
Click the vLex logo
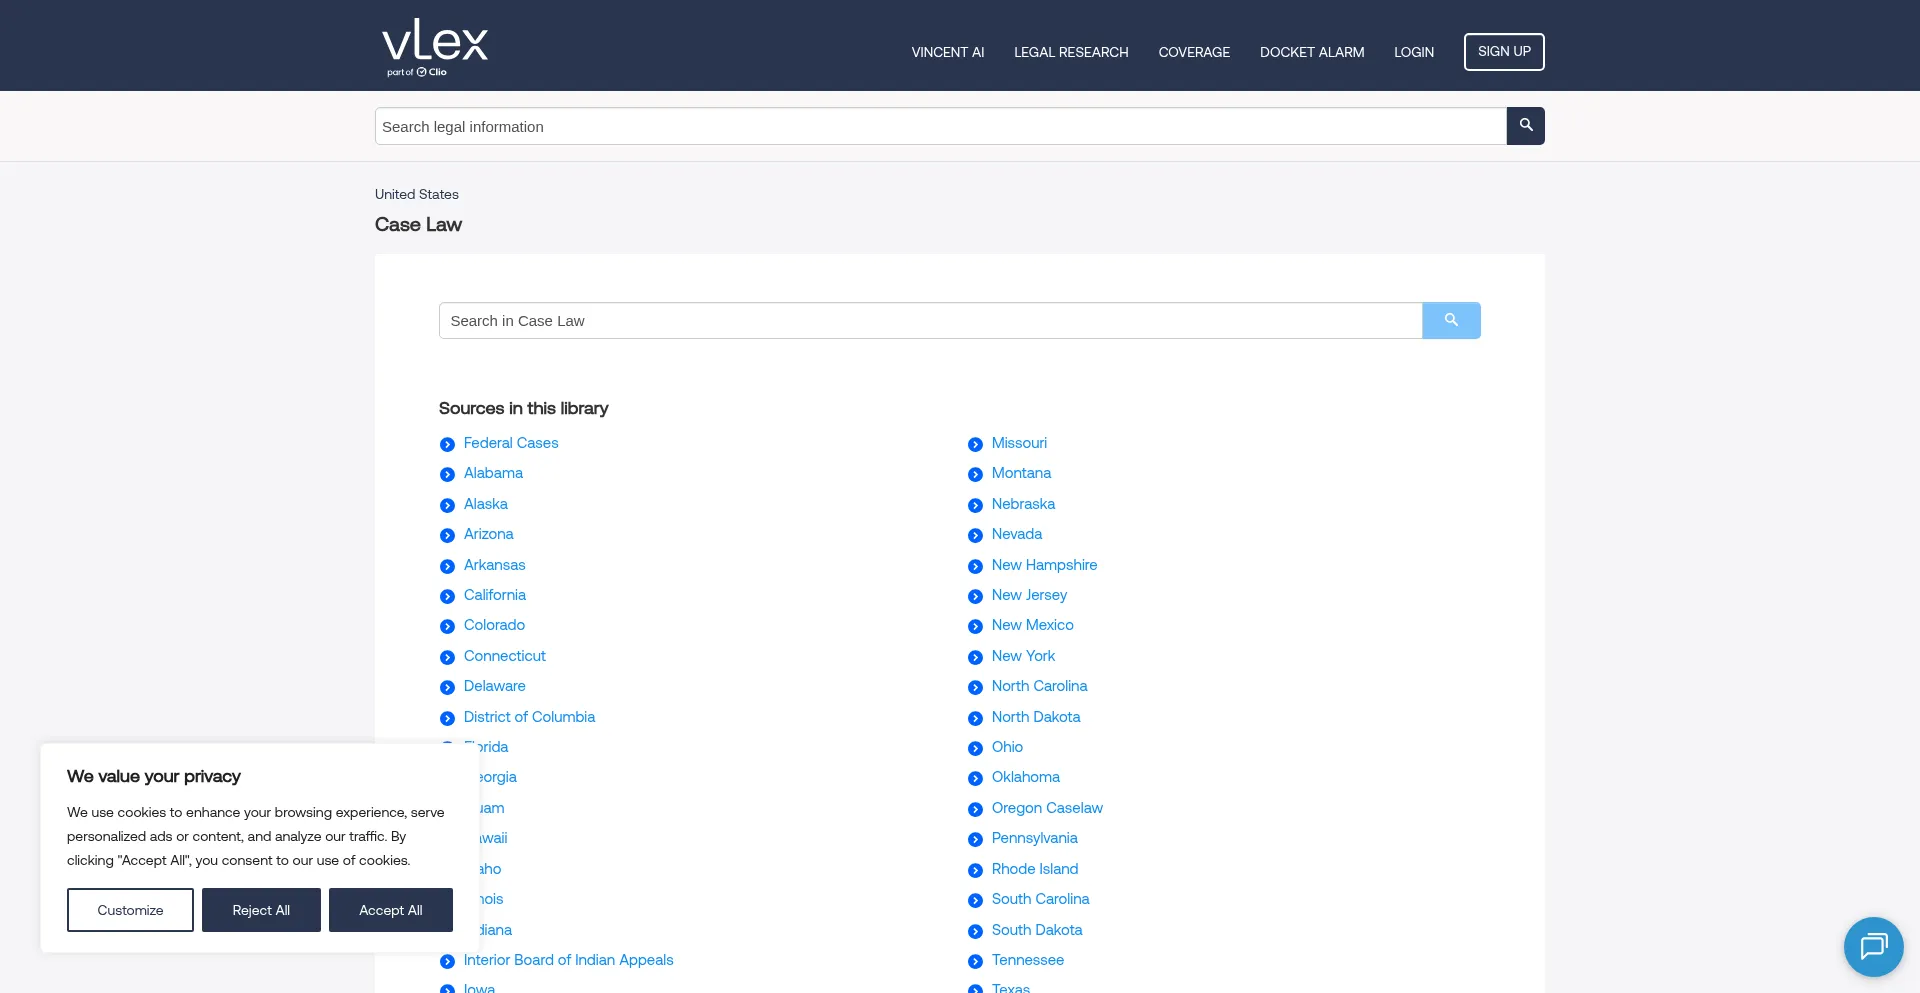tap(433, 40)
